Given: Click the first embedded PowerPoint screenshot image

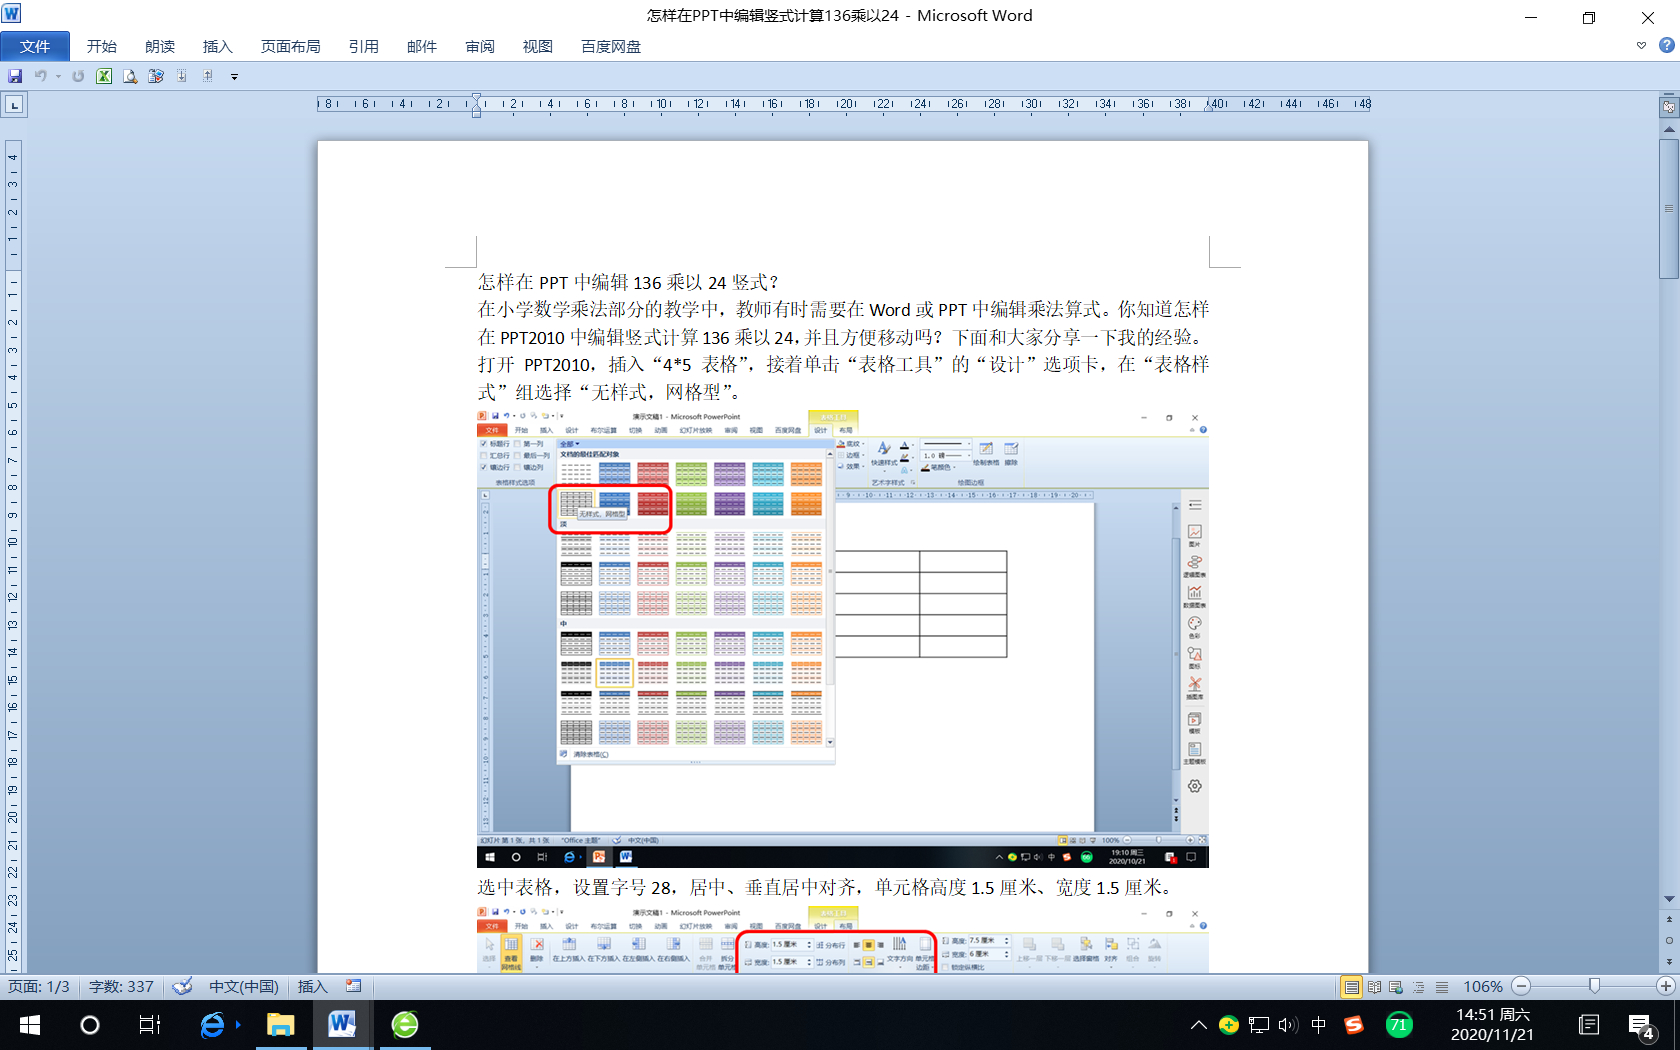Looking at the screenshot, I should [x=843, y=639].
